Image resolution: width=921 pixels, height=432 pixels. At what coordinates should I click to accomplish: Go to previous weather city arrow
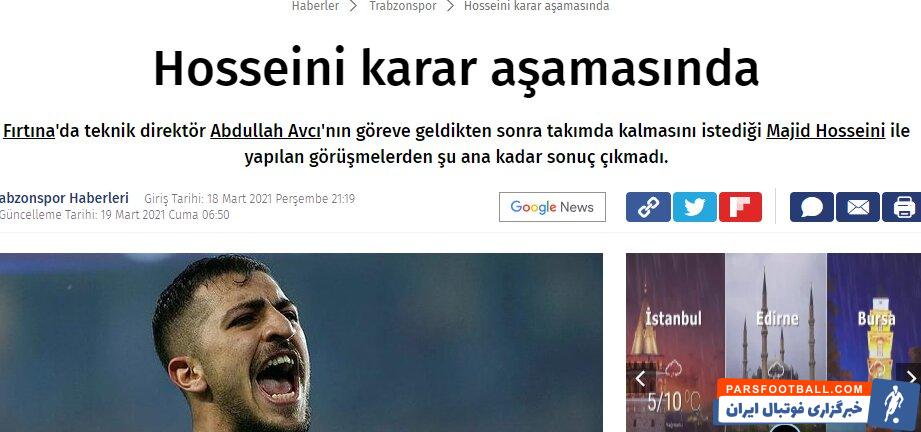point(640,379)
